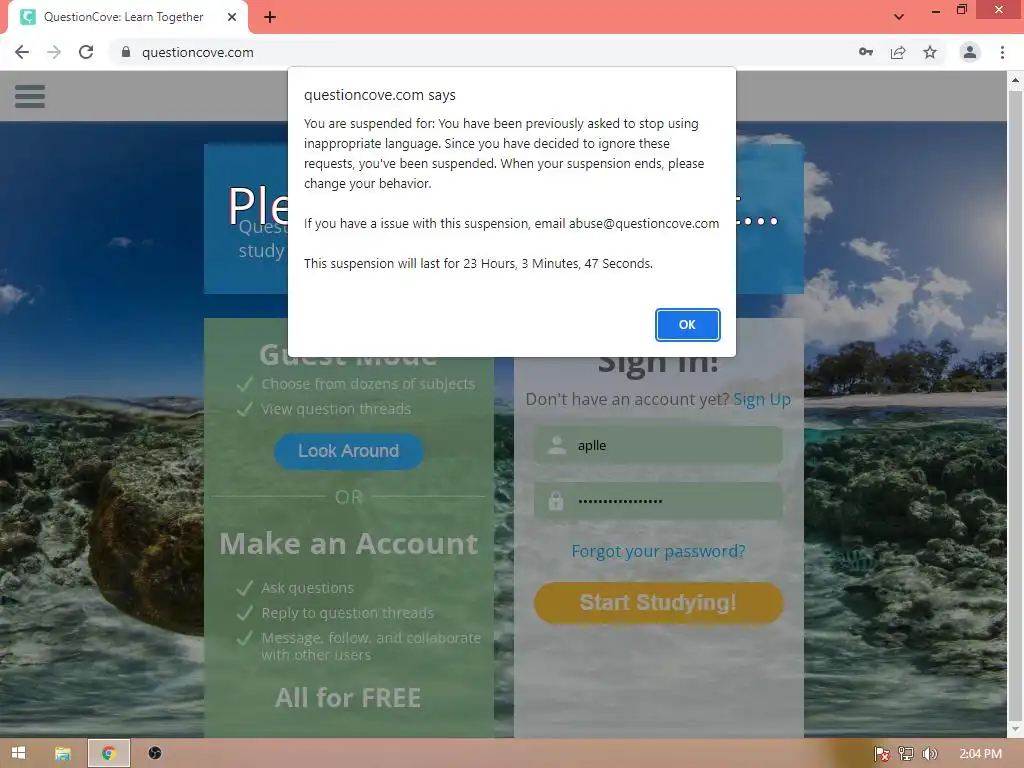Close the QuestionCove tab
1024x768 pixels.
[231, 17]
